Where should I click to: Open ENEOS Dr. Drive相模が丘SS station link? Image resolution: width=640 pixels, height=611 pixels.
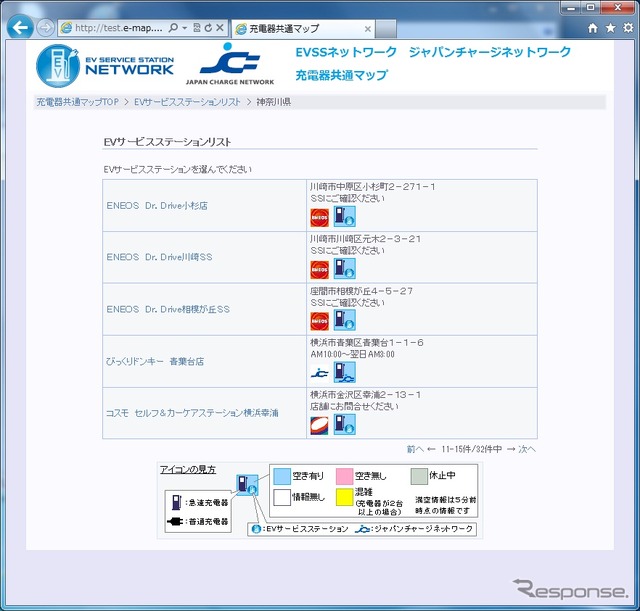pos(168,309)
